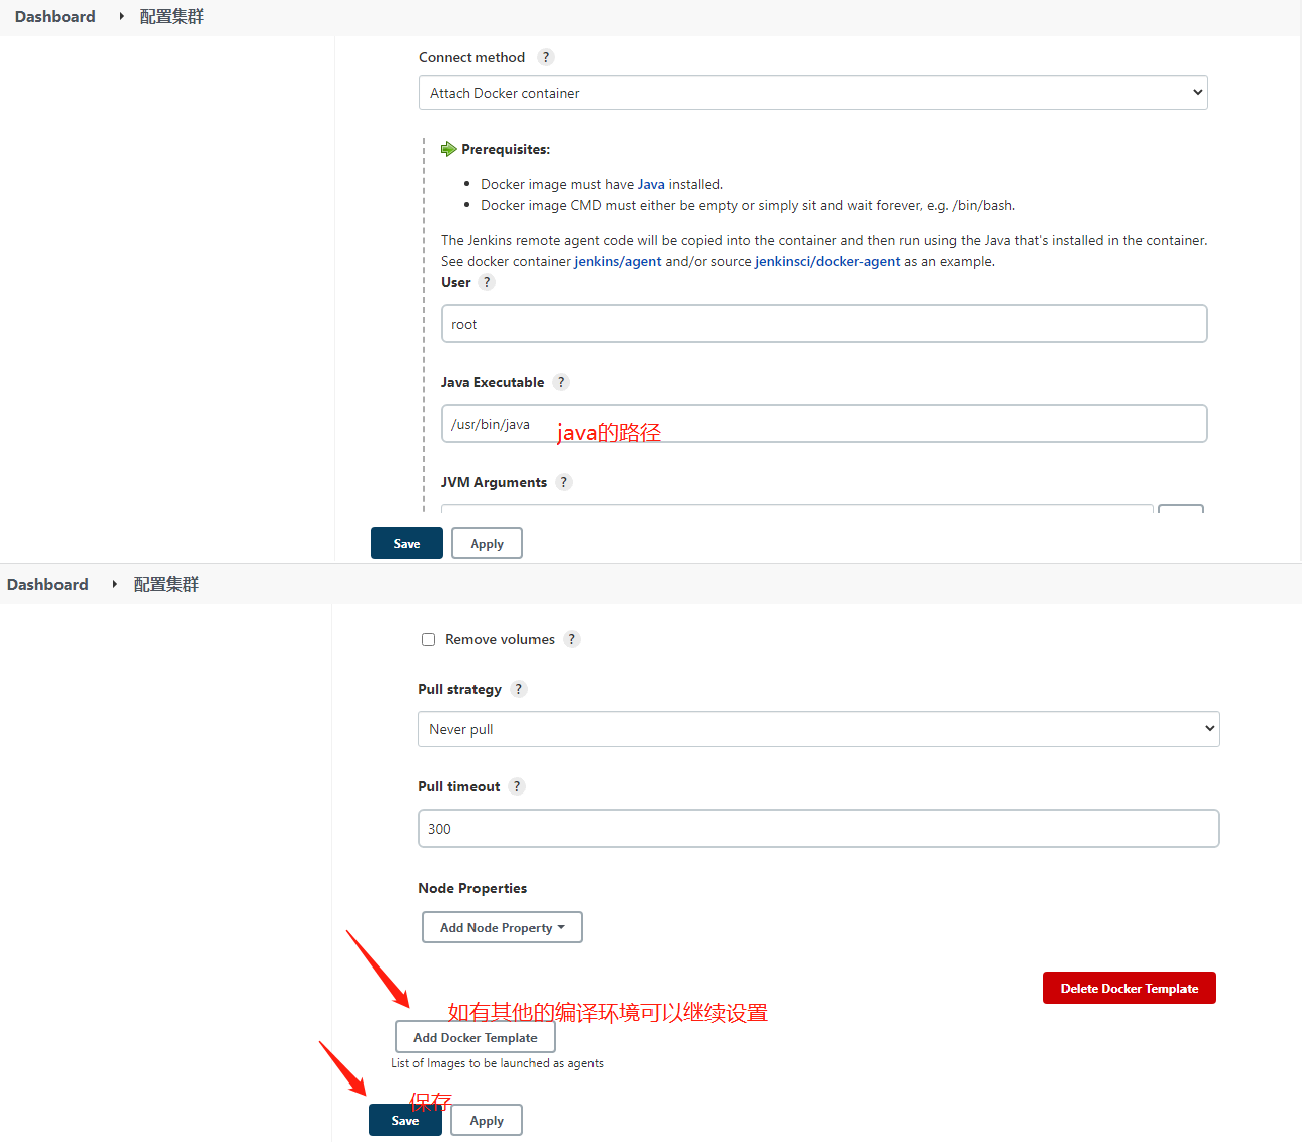Open JVM Arguments help icon
The width and height of the screenshot is (1302, 1142).
[x=564, y=482]
